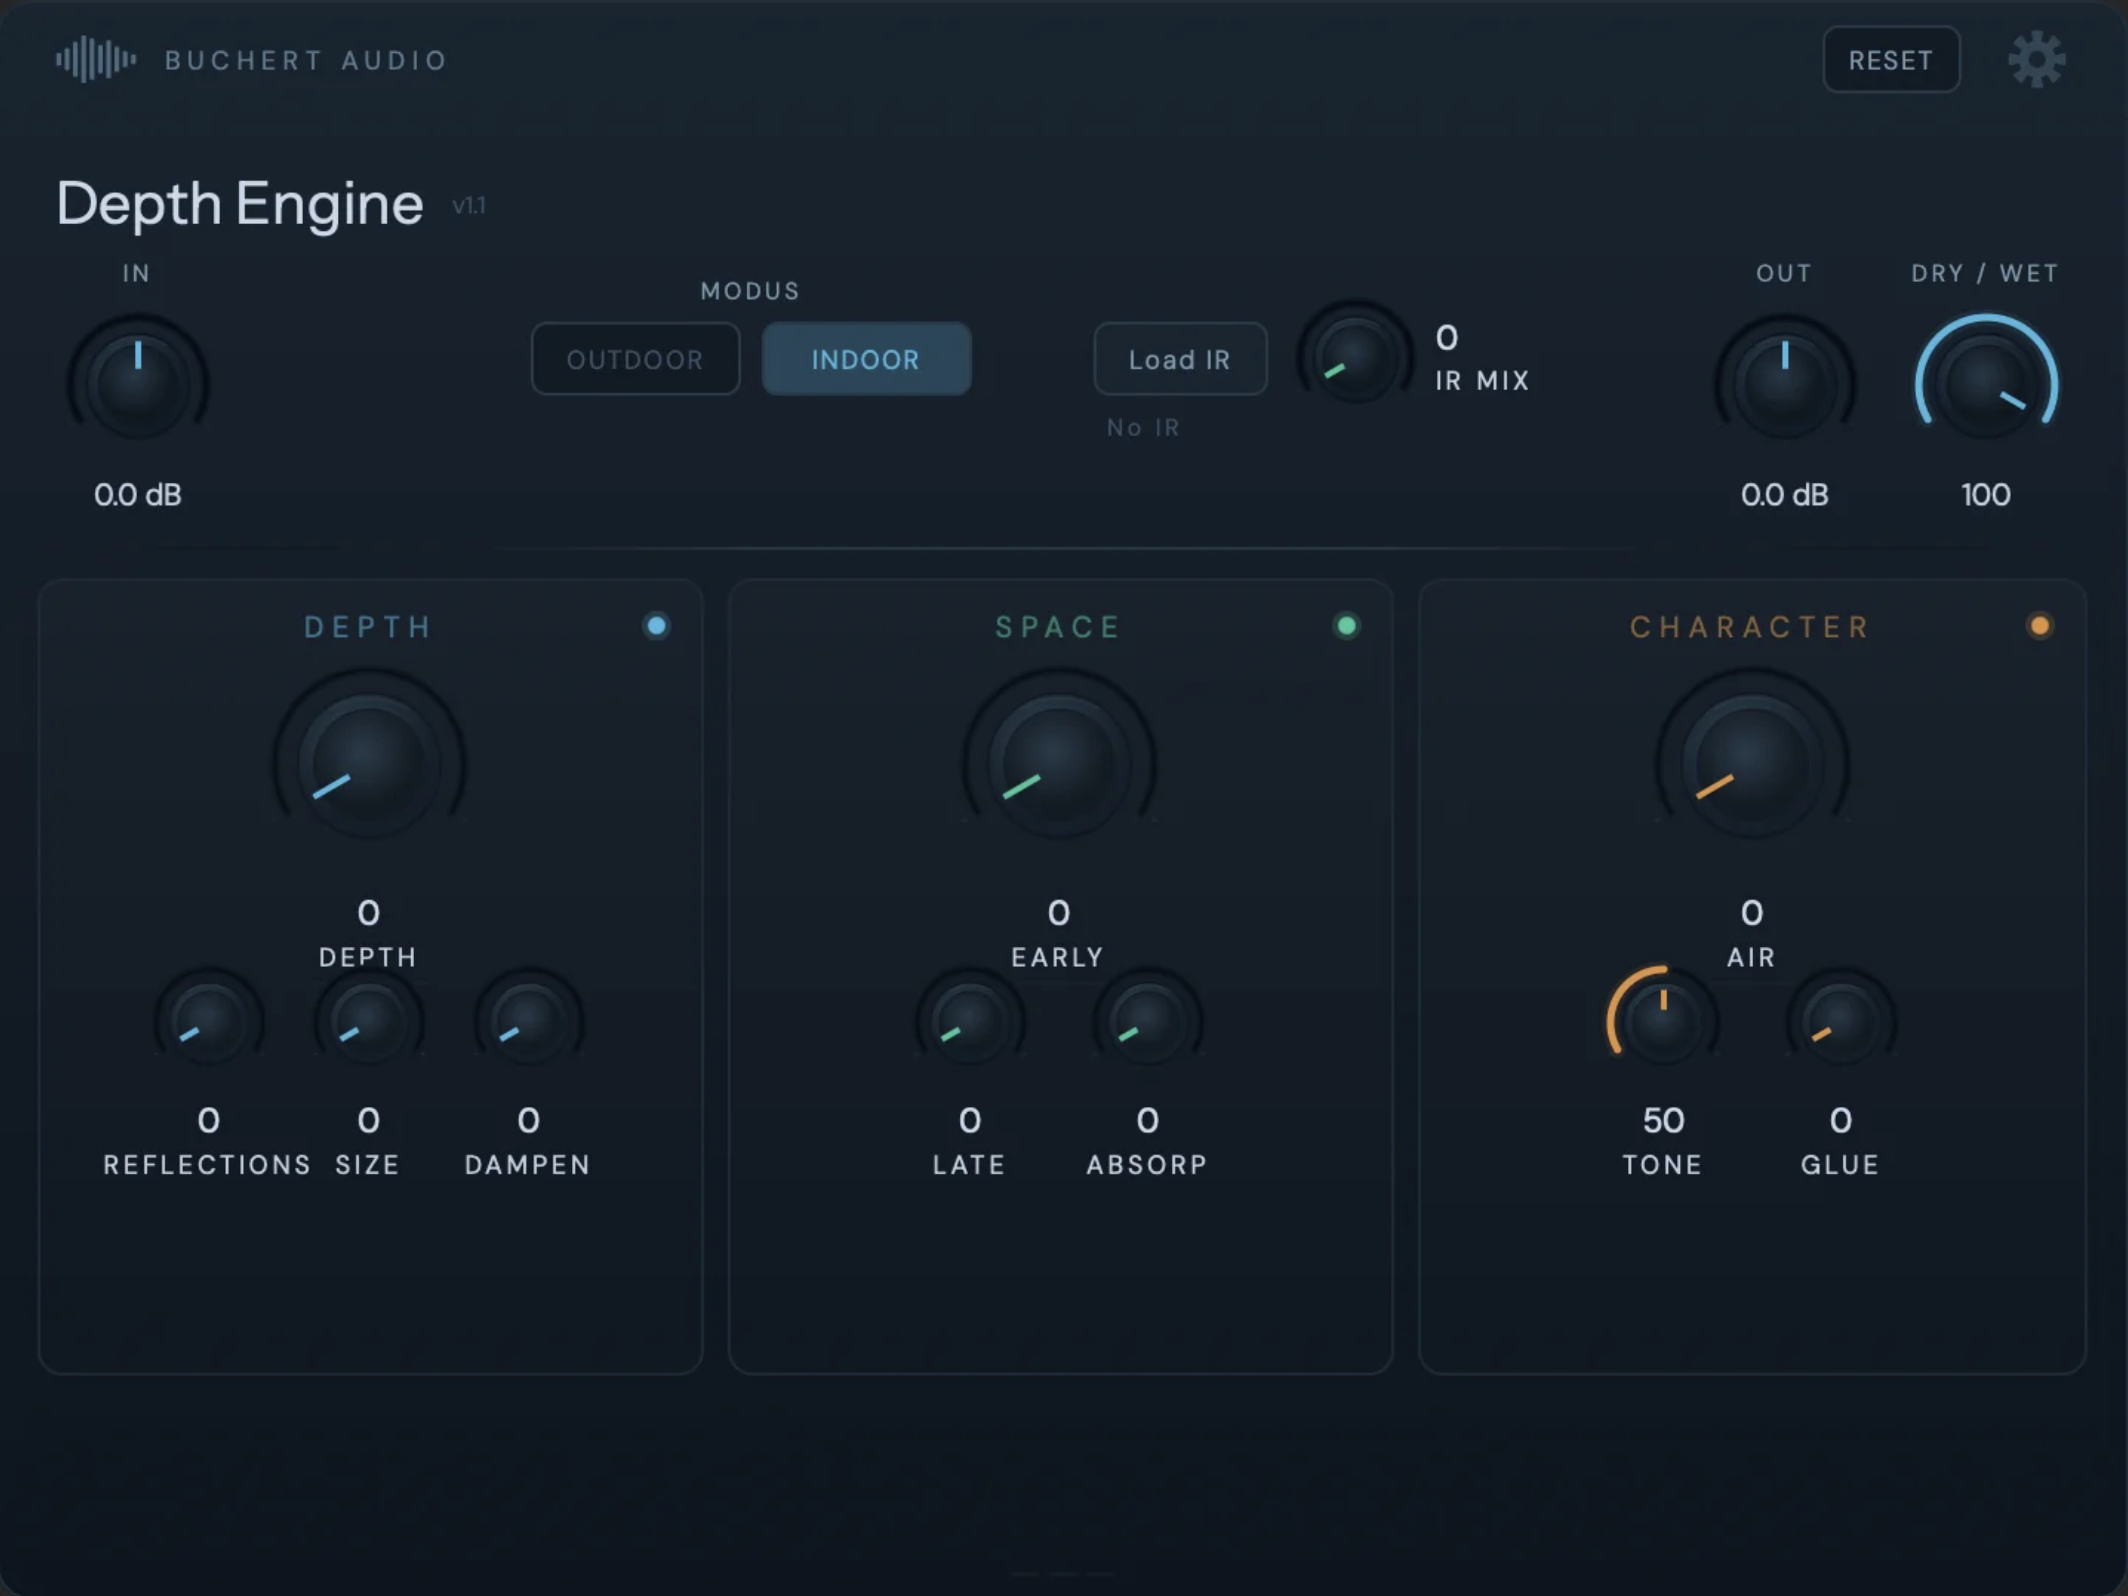The image size is (2128, 1596).
Task: Select the OUTDOOR modus
Action: 635,359
